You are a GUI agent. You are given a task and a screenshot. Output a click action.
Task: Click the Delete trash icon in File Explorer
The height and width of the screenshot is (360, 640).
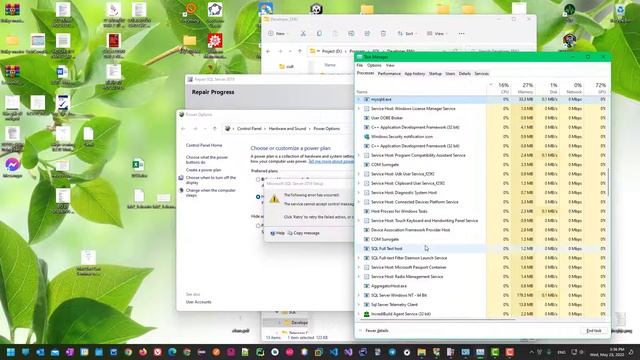pos(383,33)
